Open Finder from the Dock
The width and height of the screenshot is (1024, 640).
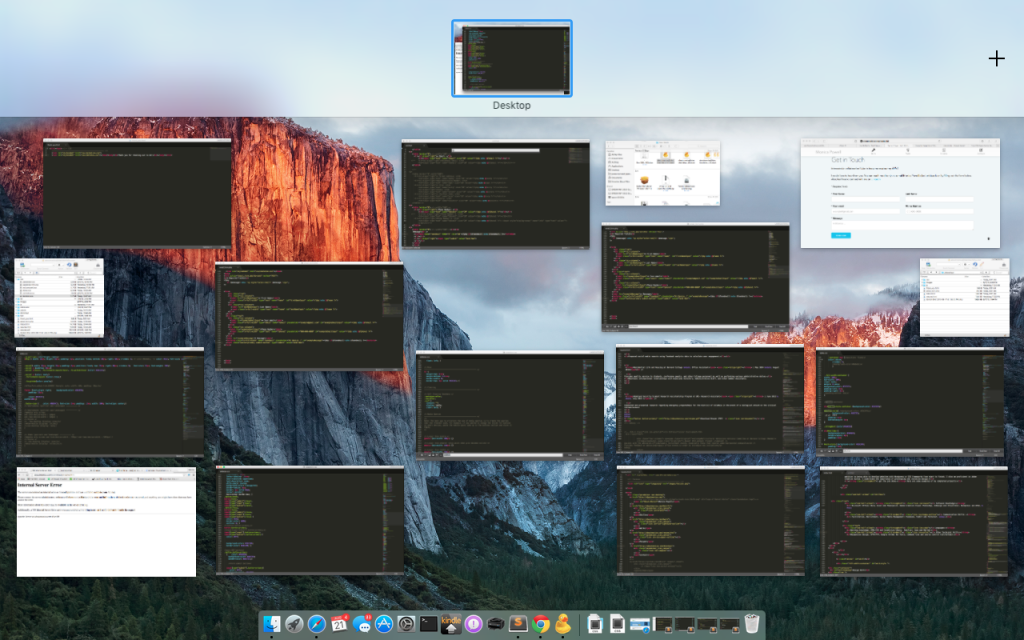coord(272,625)
